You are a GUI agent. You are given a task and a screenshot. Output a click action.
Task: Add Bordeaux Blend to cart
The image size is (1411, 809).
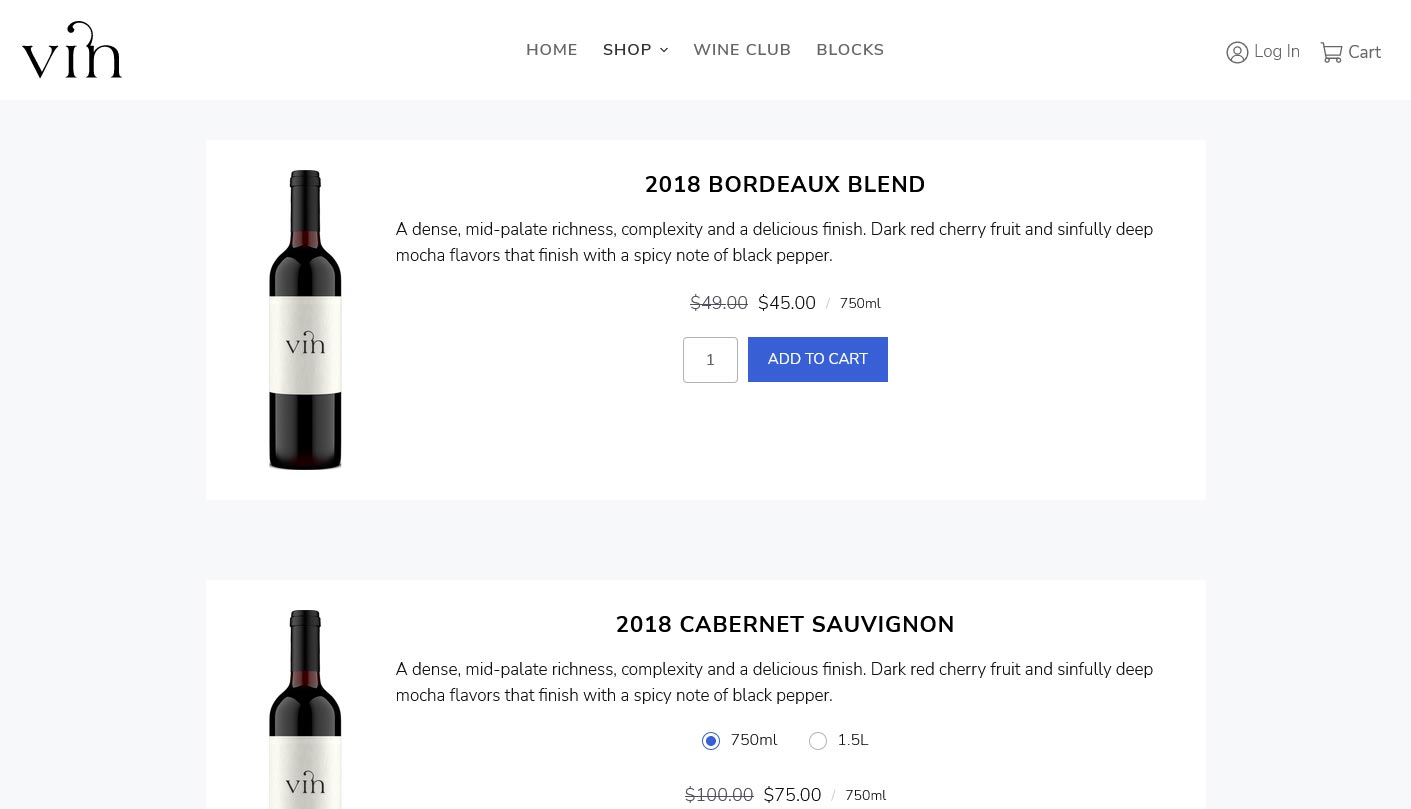(x=817, y=359)
